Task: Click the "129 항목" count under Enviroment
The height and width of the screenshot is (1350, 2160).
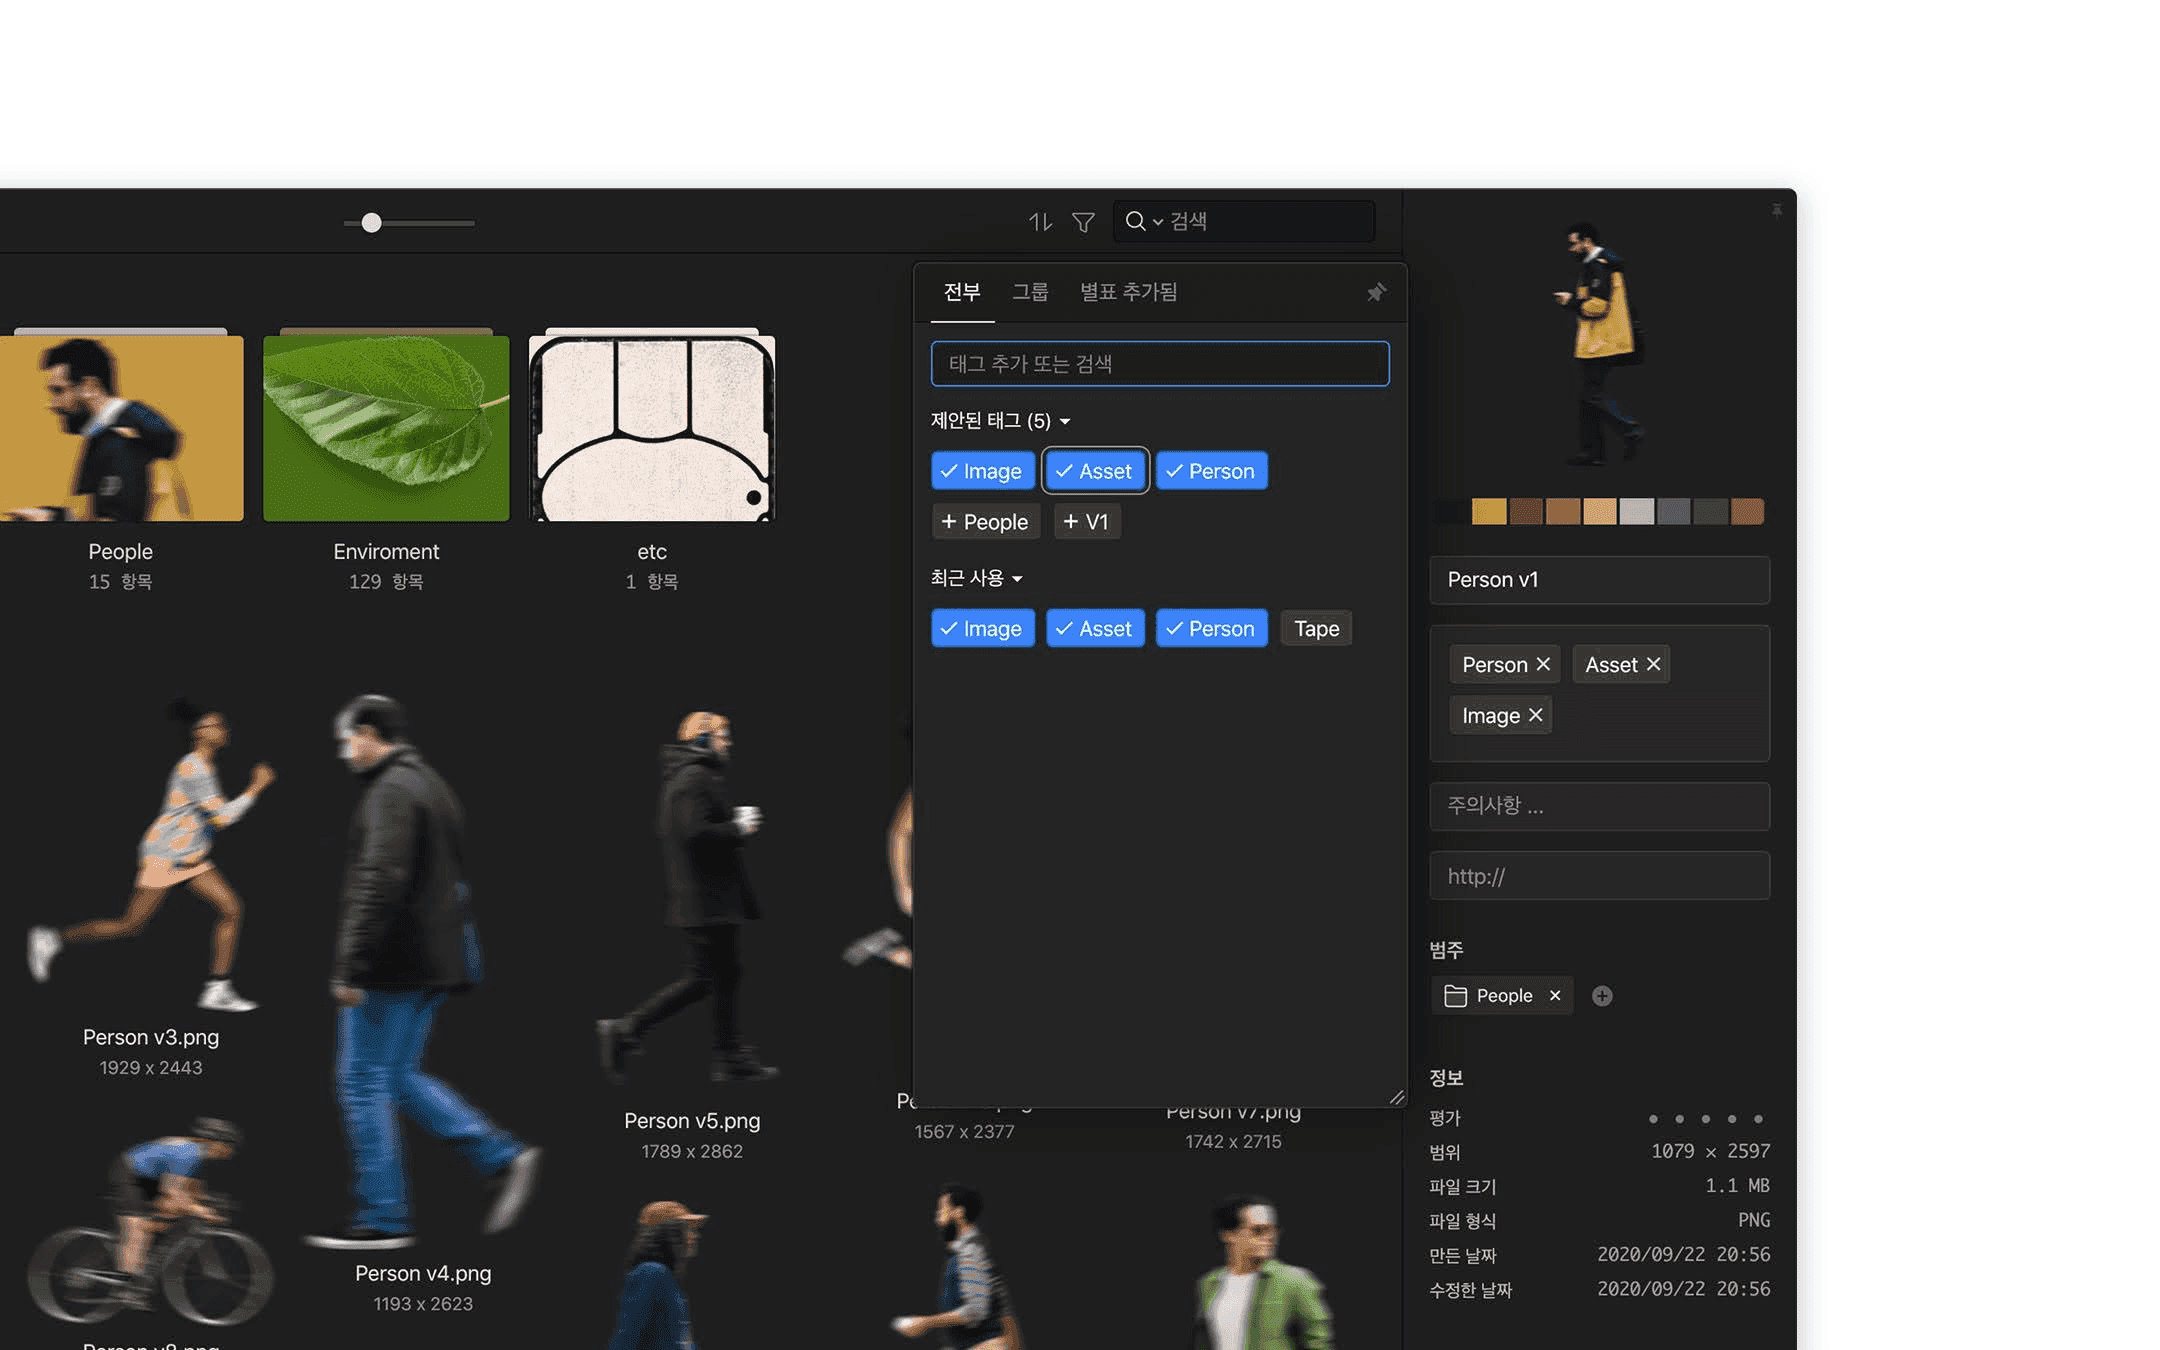Action: (386, 582)
